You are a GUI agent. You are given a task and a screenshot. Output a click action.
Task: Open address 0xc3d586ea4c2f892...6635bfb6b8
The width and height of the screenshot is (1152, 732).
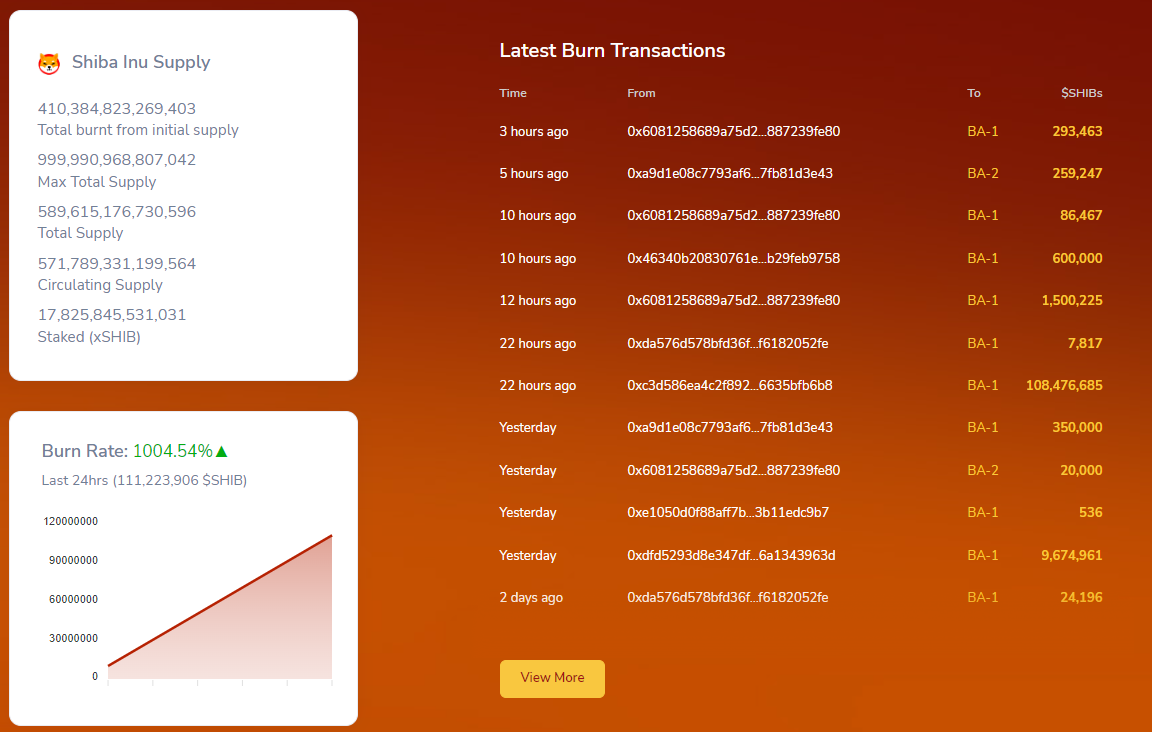[x=730, y=385]
